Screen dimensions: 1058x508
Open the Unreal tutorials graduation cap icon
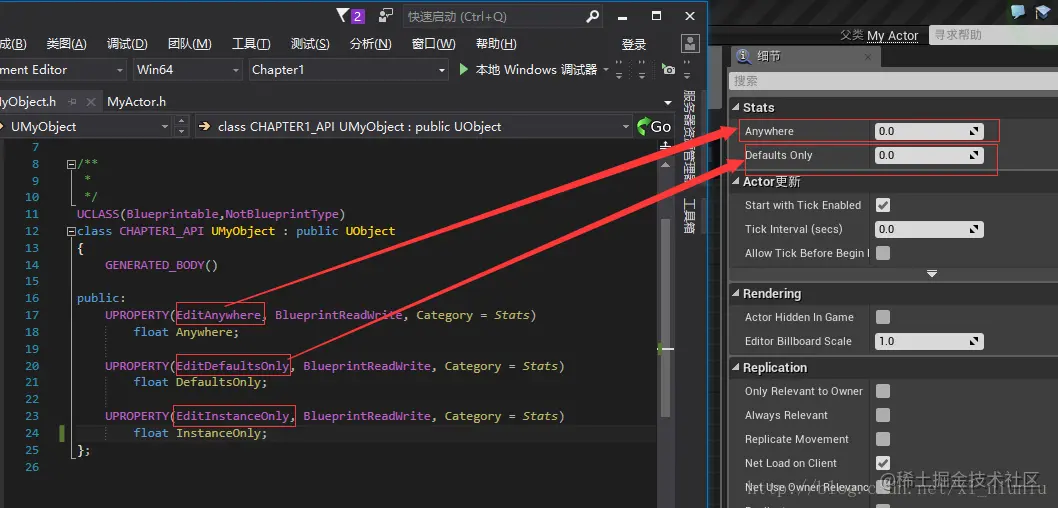[x=1044, y=11]
